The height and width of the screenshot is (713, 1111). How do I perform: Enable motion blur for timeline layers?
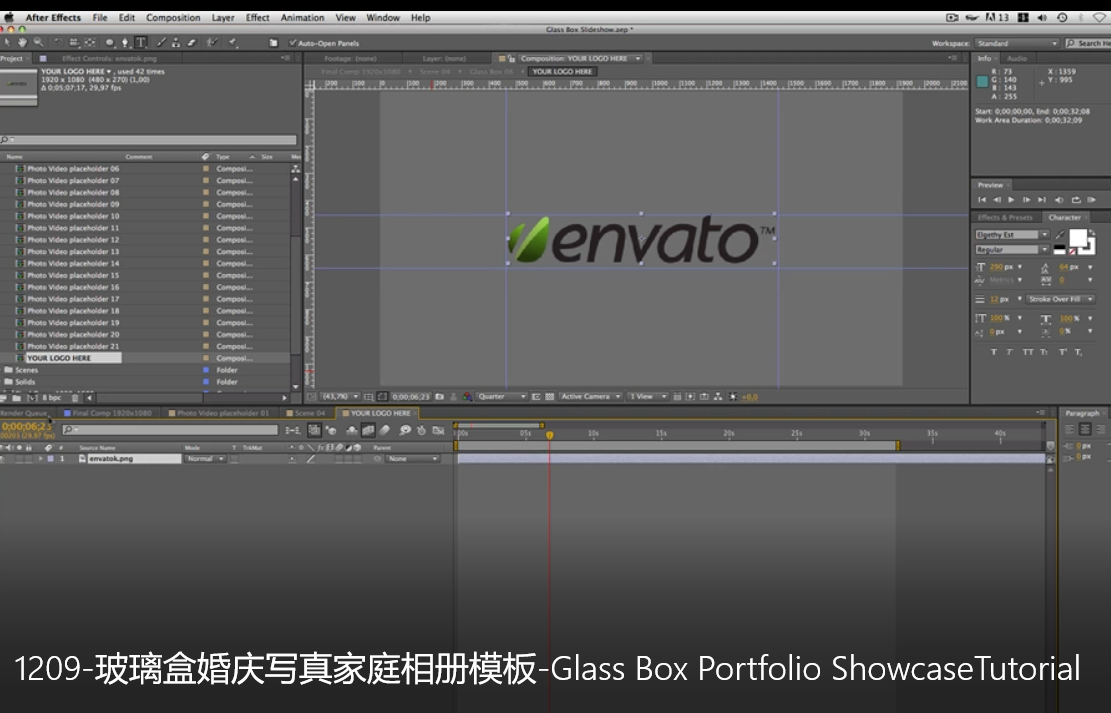[384, 430]
